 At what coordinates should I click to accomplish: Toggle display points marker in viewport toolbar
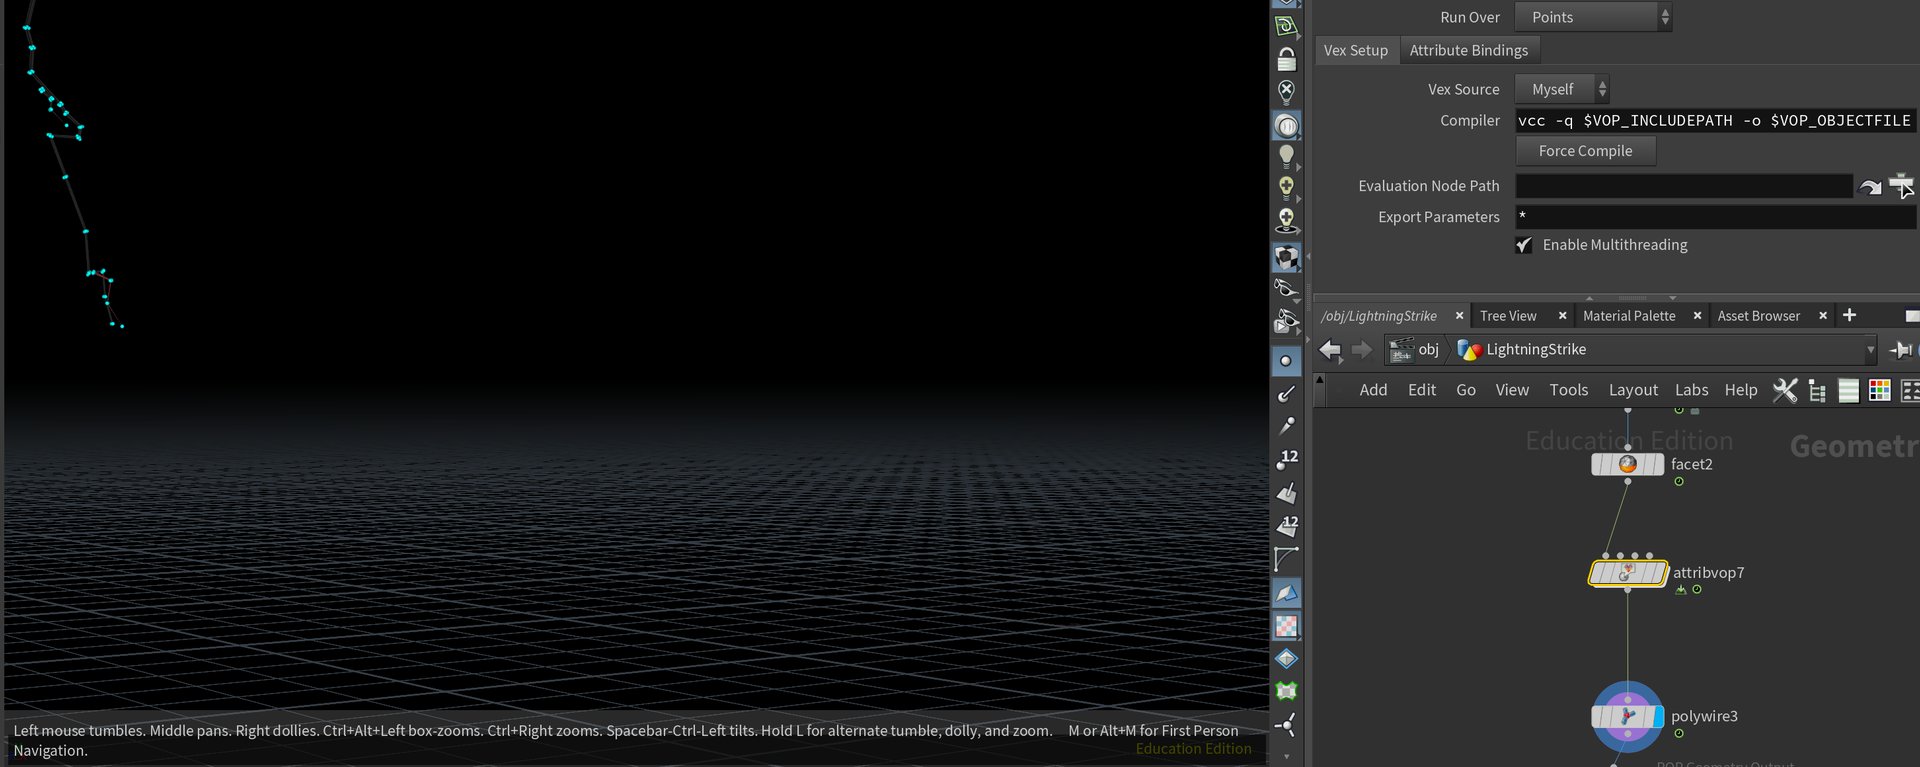pyautogui.click(x=1286, y=361)
